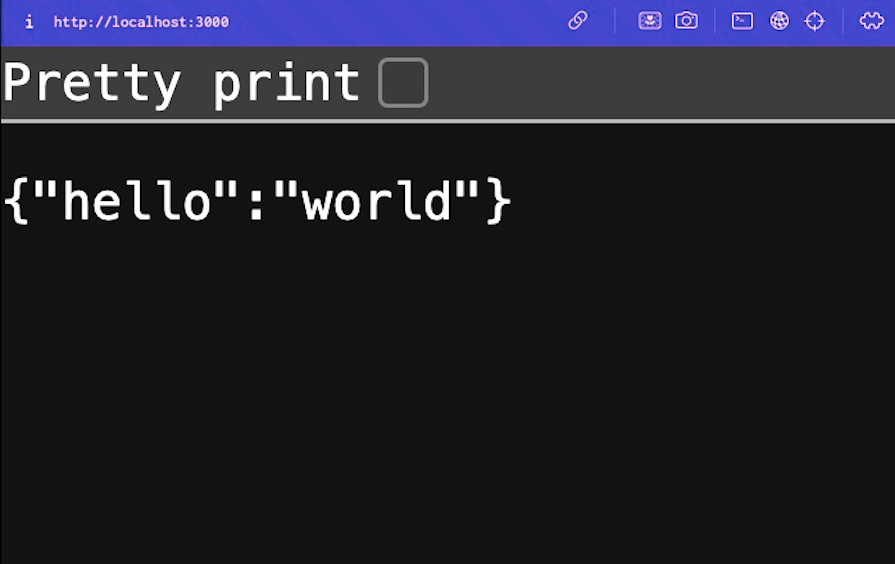Click the "Pretty print" label text

tap(180, 83)
